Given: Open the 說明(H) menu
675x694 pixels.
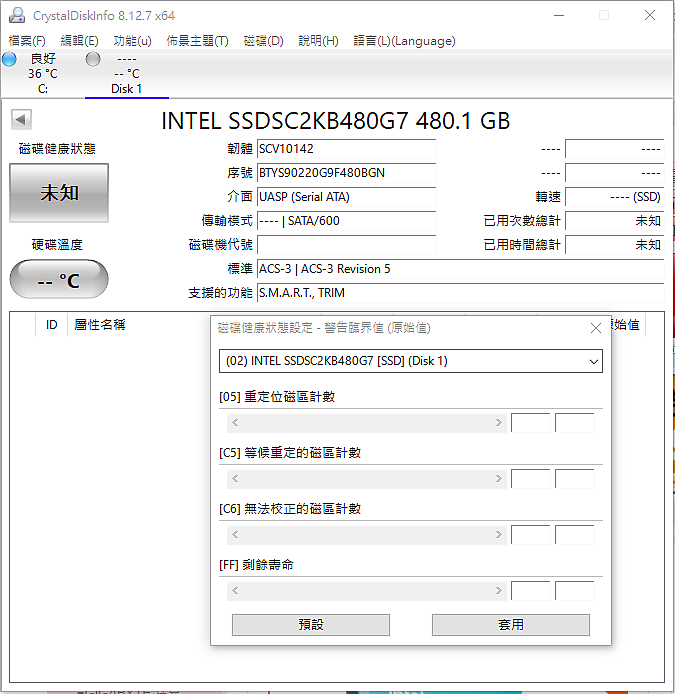Looking at the screenshot, I should (318, 41).
